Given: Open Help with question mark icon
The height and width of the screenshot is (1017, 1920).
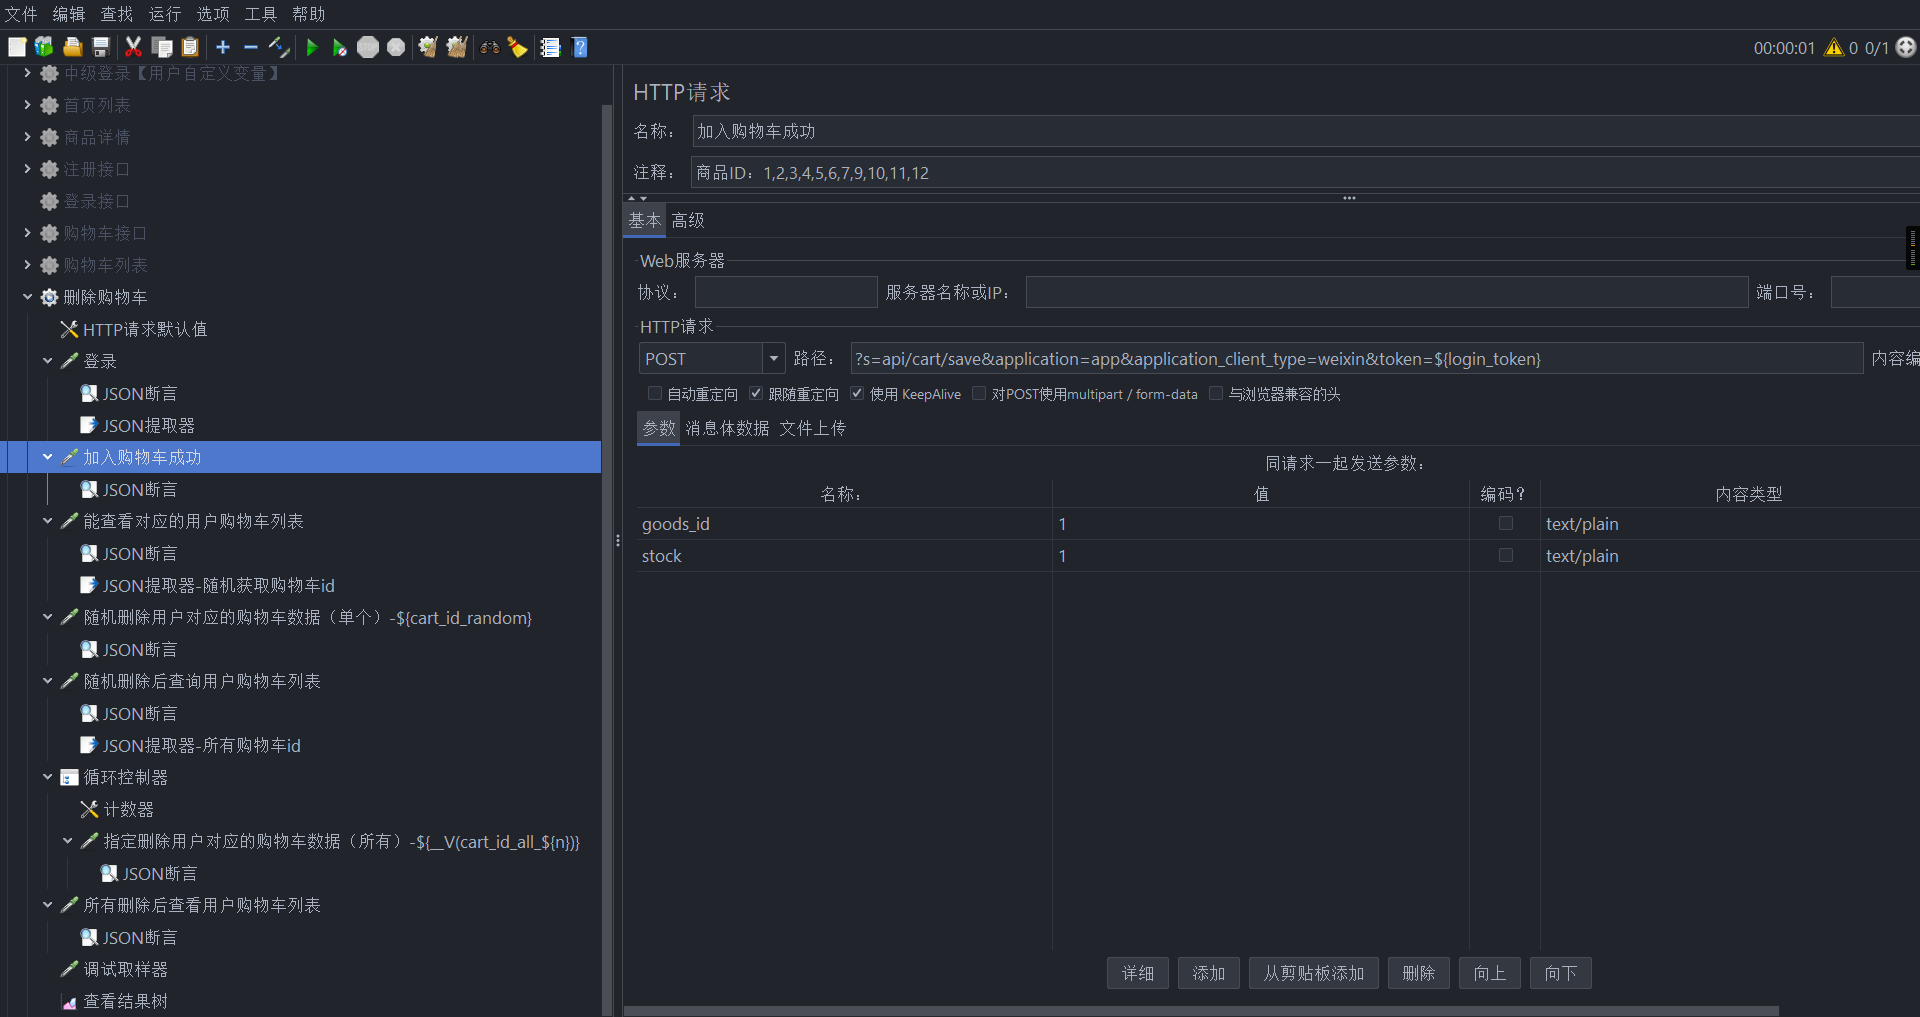Looking at the screenshot, I should [x=579, y=47].
